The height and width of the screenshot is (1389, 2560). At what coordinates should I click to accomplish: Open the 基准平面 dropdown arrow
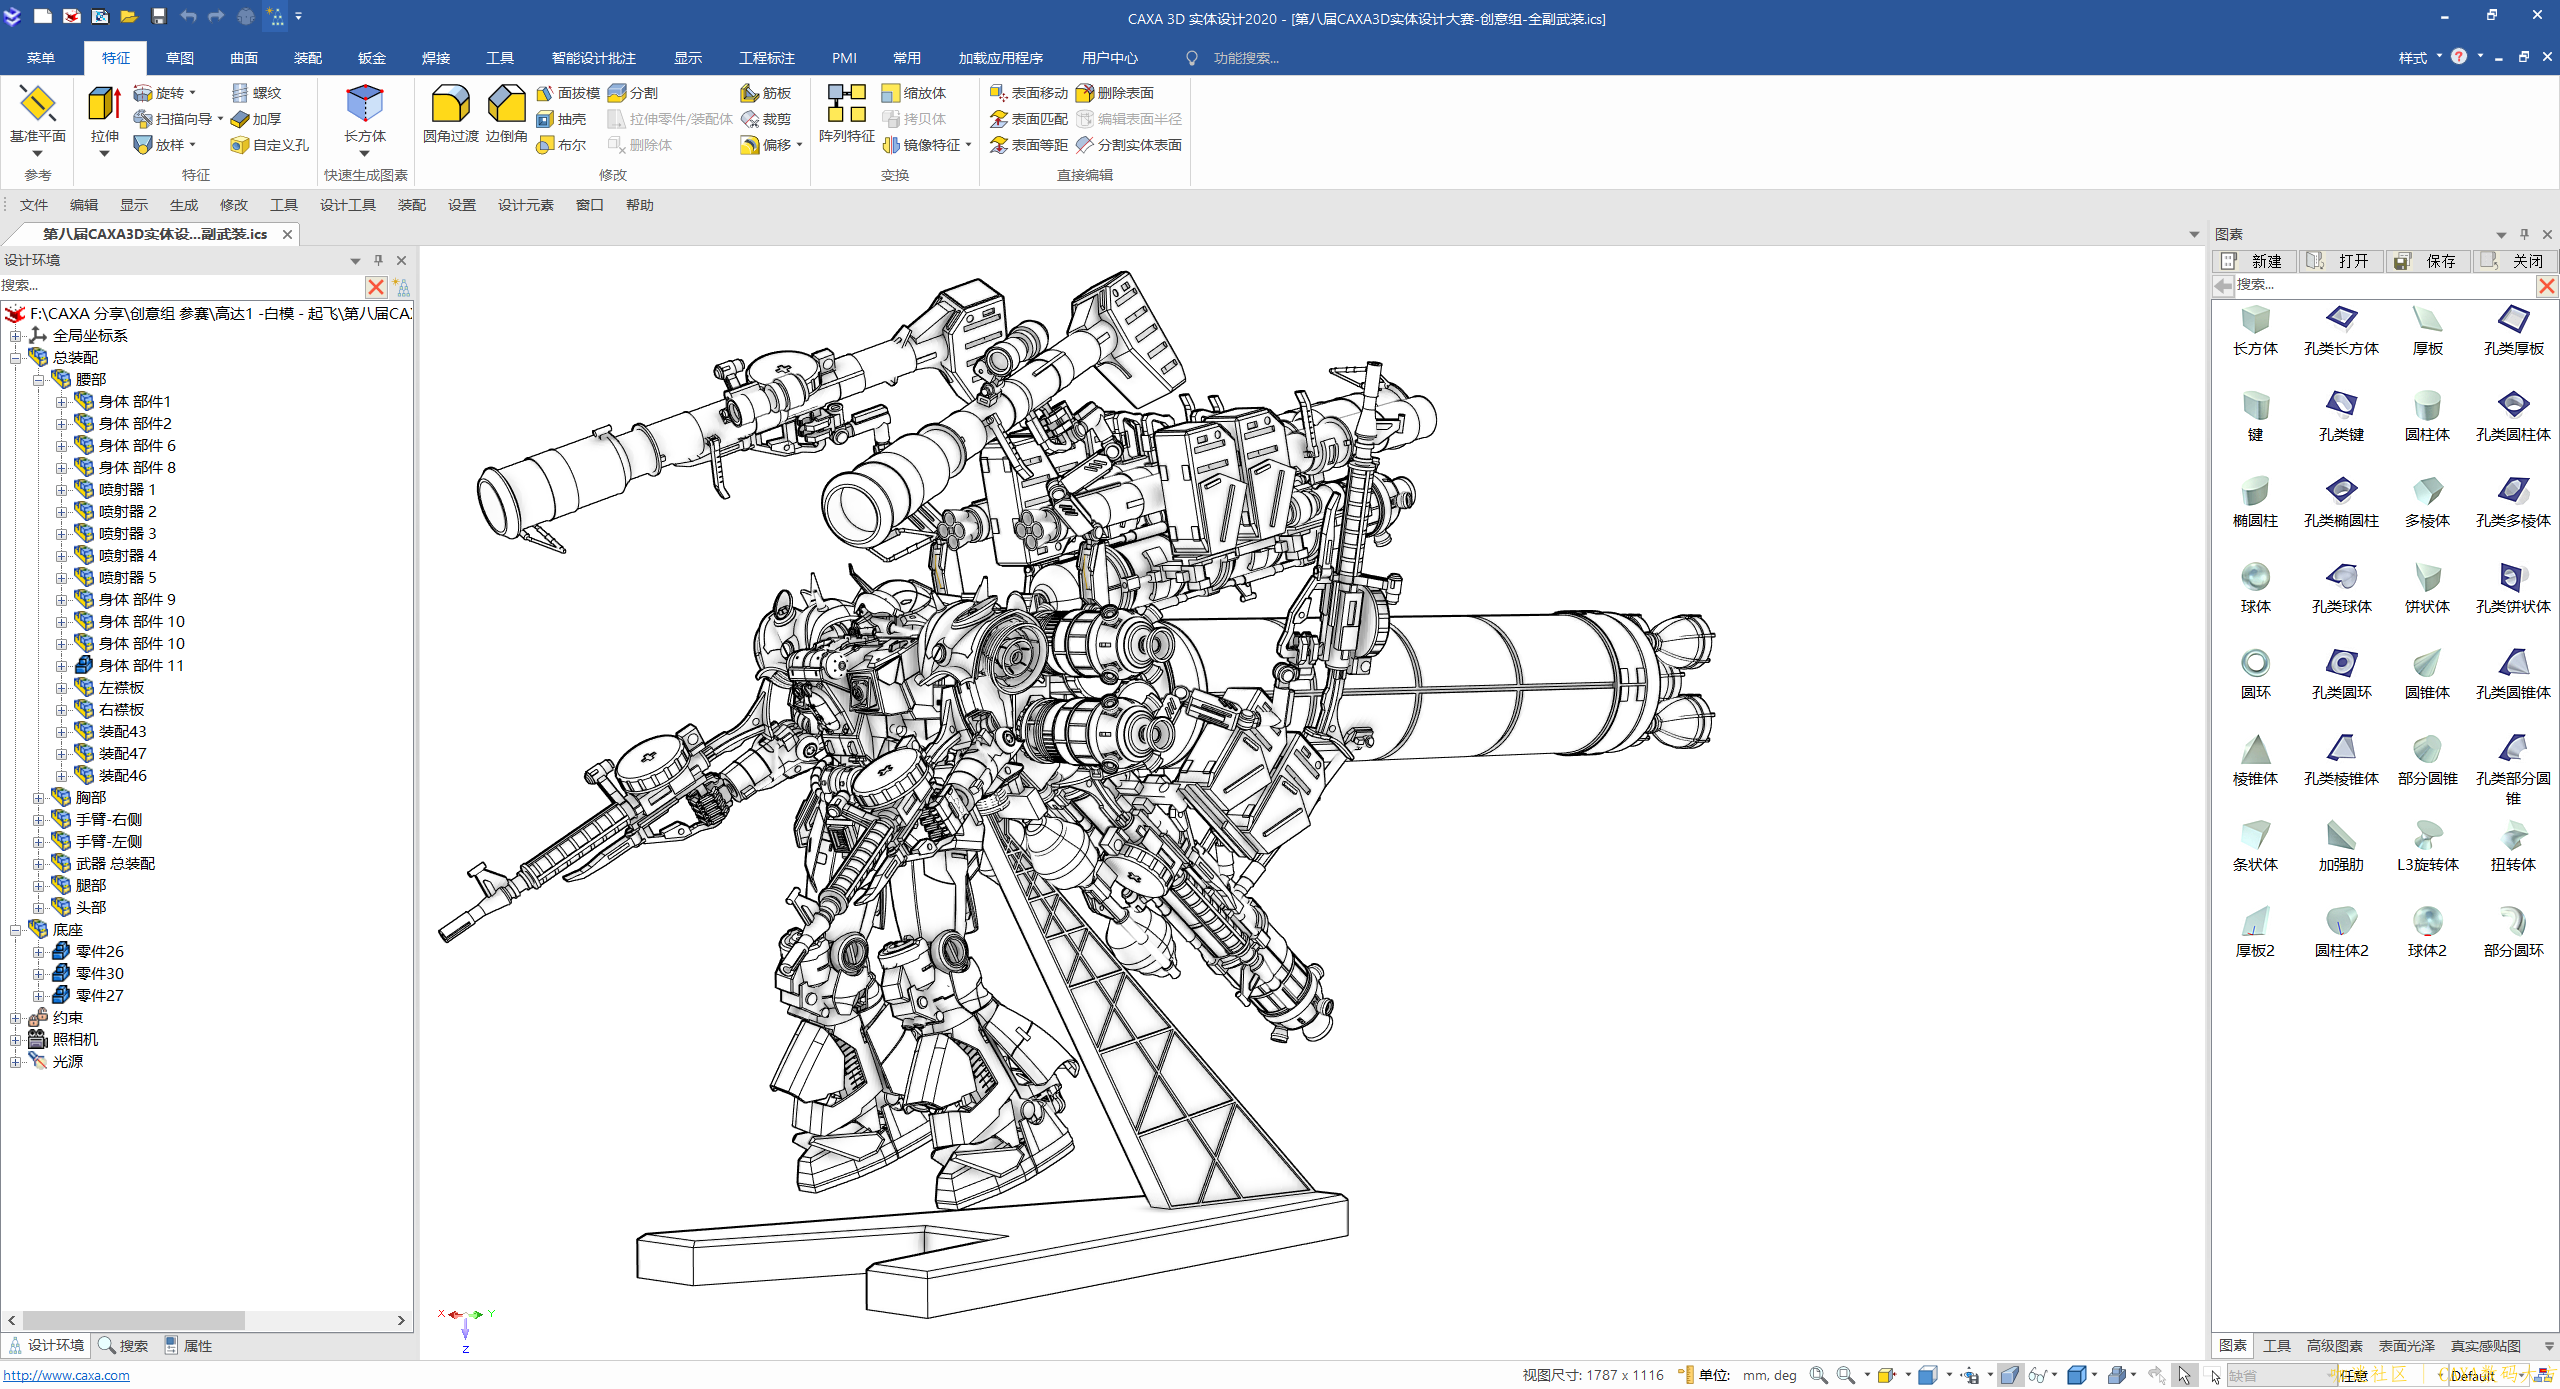tap(37, 154)
